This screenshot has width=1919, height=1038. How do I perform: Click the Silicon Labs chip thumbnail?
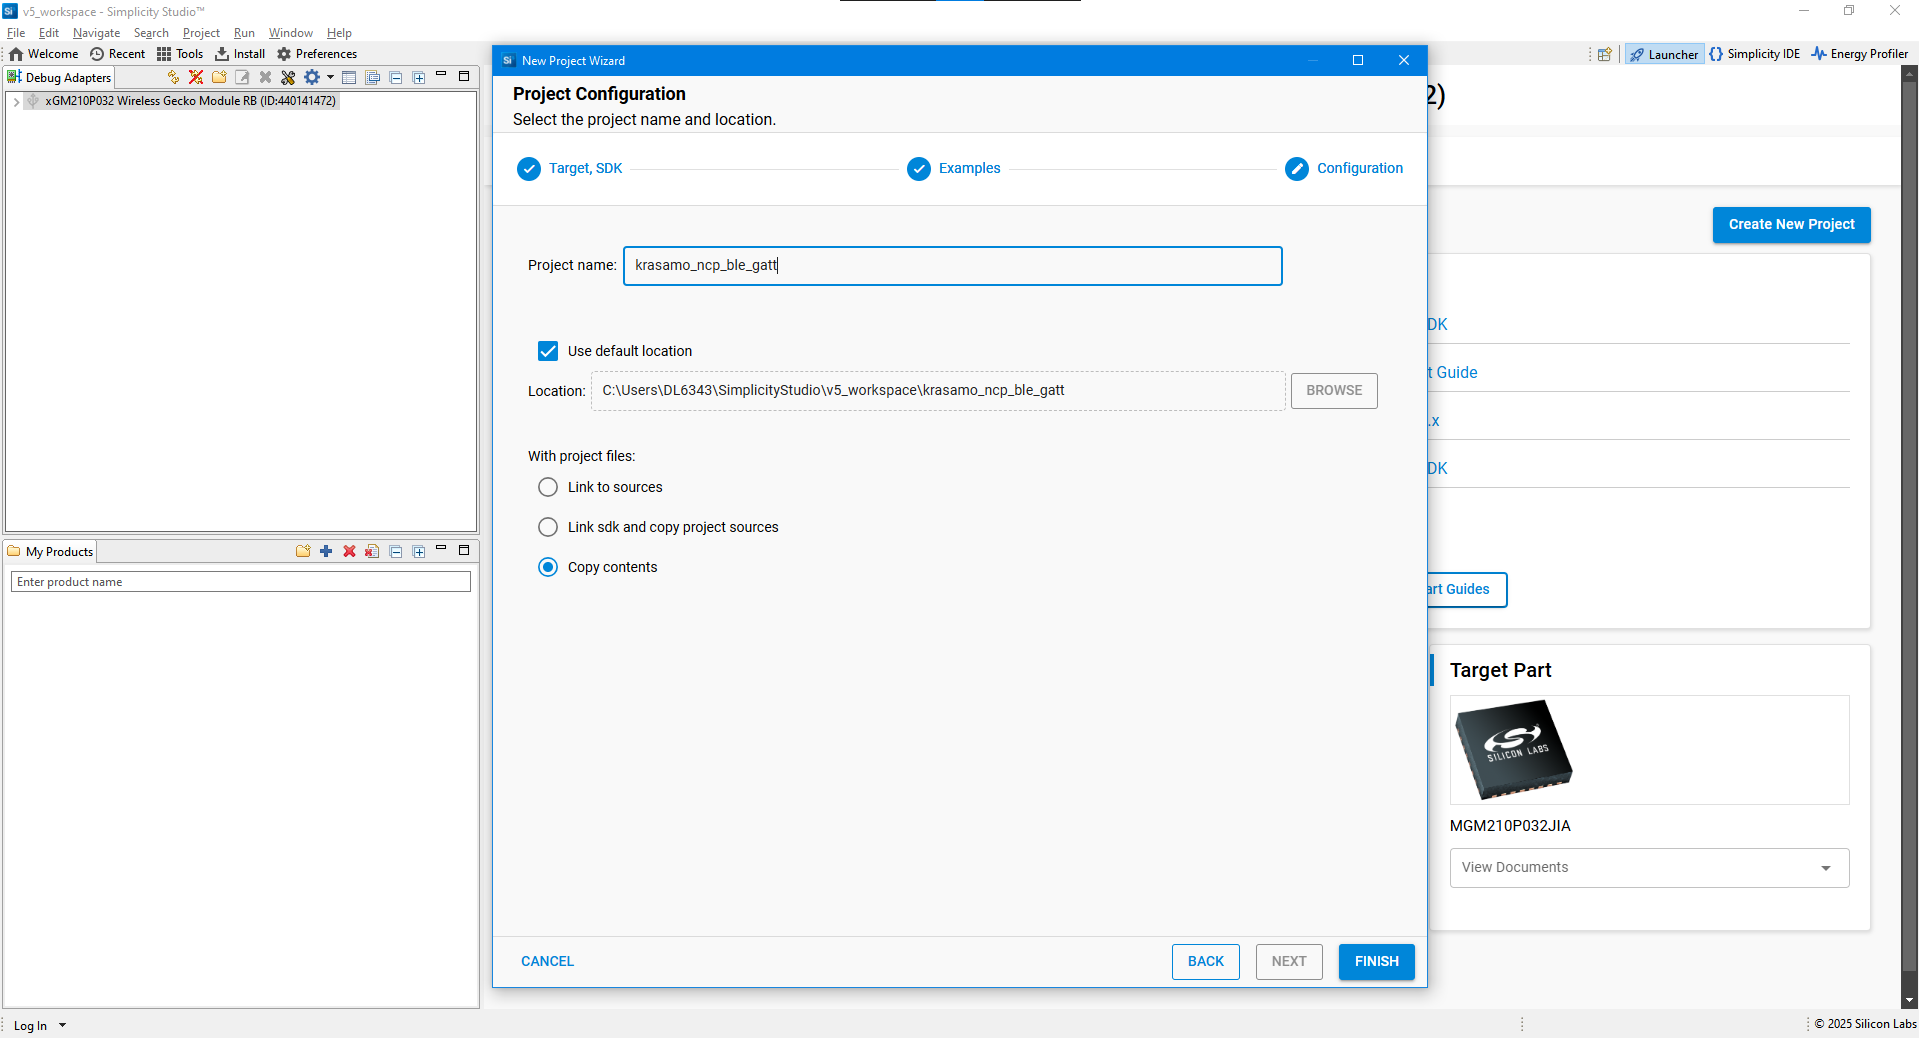pos(1513,750)
